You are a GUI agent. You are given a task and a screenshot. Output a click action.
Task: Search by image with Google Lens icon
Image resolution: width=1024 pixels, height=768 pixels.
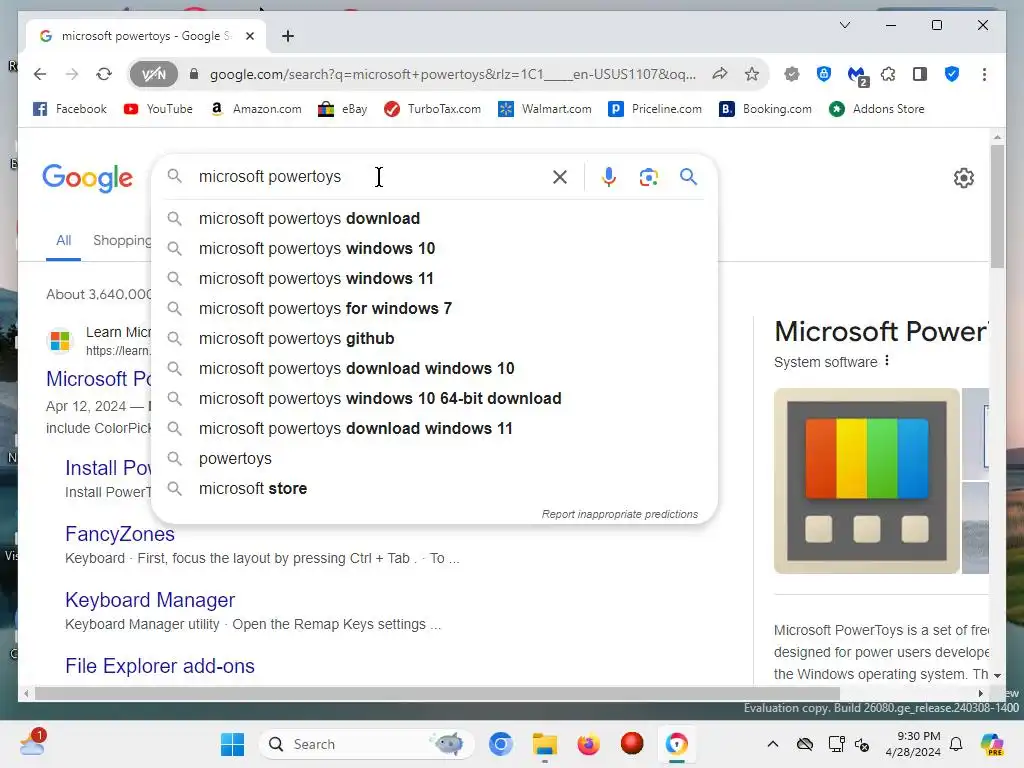(x=648, y=177)
